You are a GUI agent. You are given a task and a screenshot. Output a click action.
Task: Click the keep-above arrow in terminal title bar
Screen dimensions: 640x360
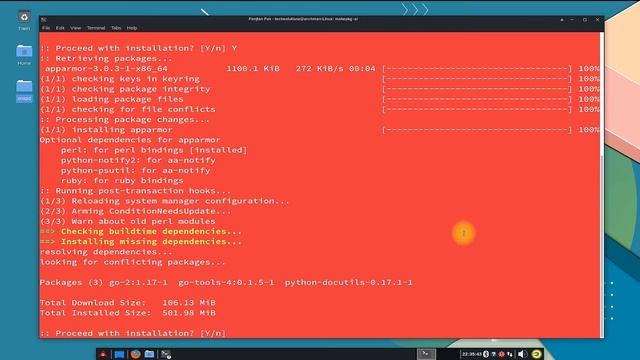point(562,20)
